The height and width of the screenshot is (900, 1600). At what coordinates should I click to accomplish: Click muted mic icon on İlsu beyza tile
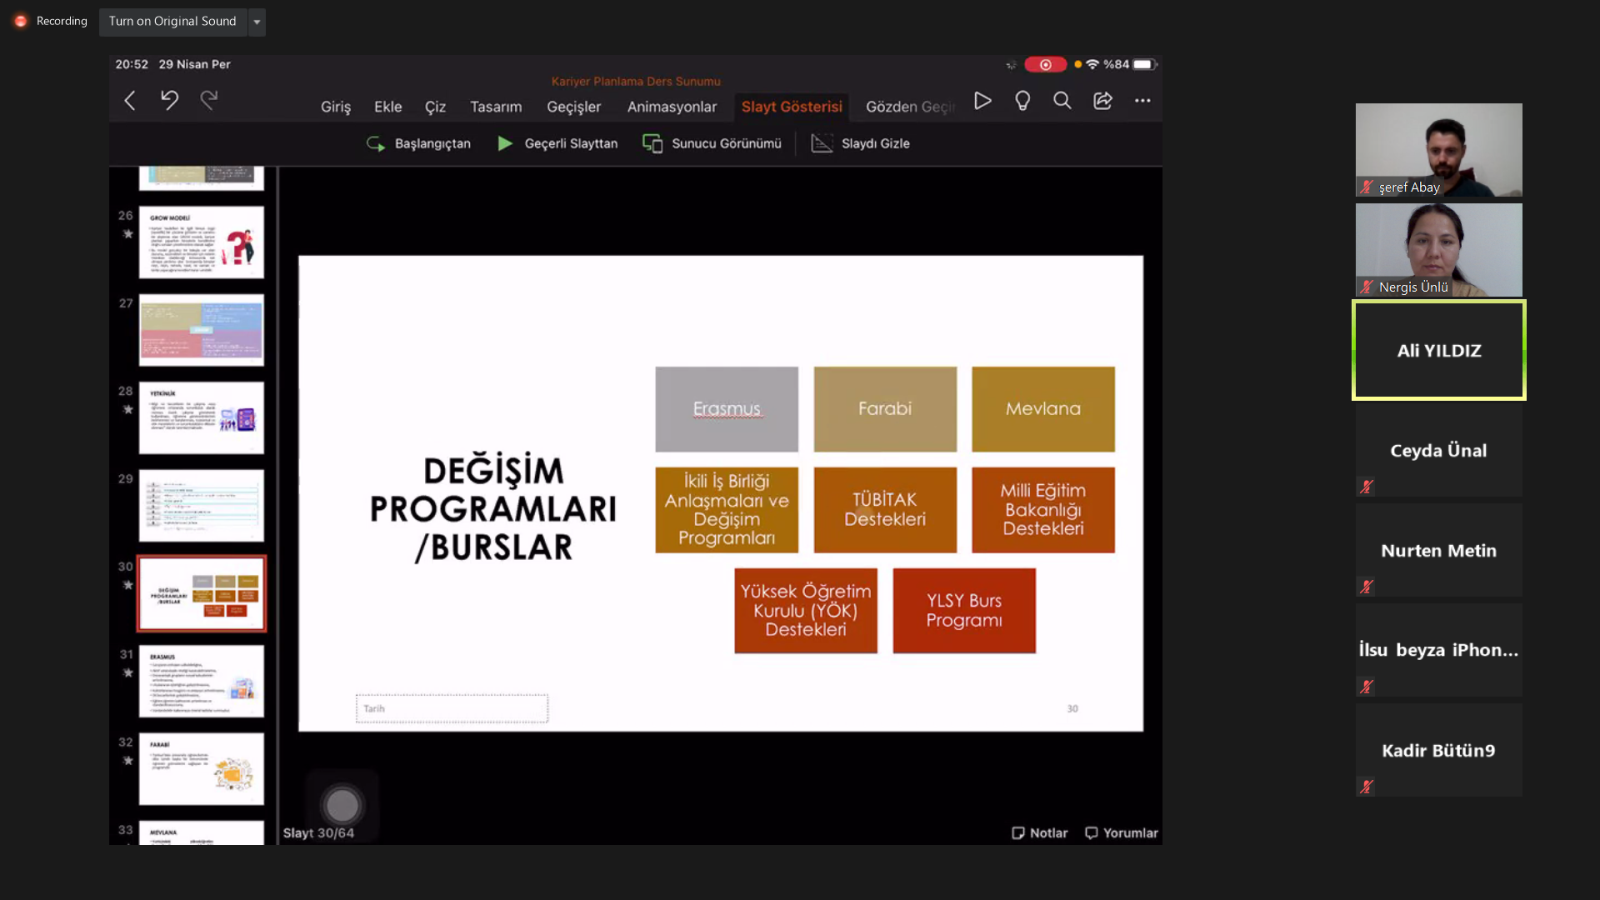coord(1366,687)
